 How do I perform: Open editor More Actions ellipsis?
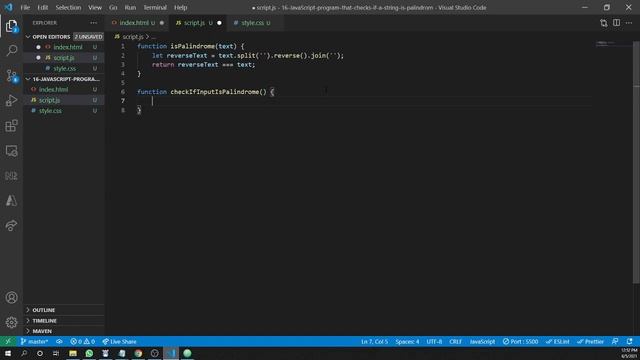tap(629, 23)
